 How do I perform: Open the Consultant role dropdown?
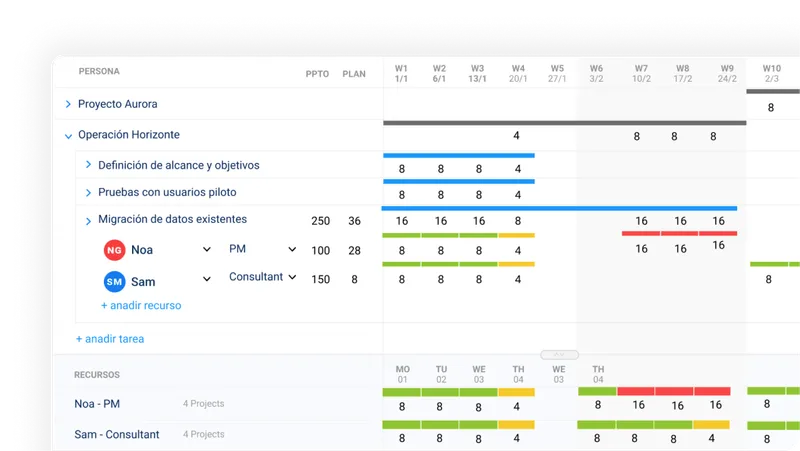pyautogui.click(x=292, y=277)
